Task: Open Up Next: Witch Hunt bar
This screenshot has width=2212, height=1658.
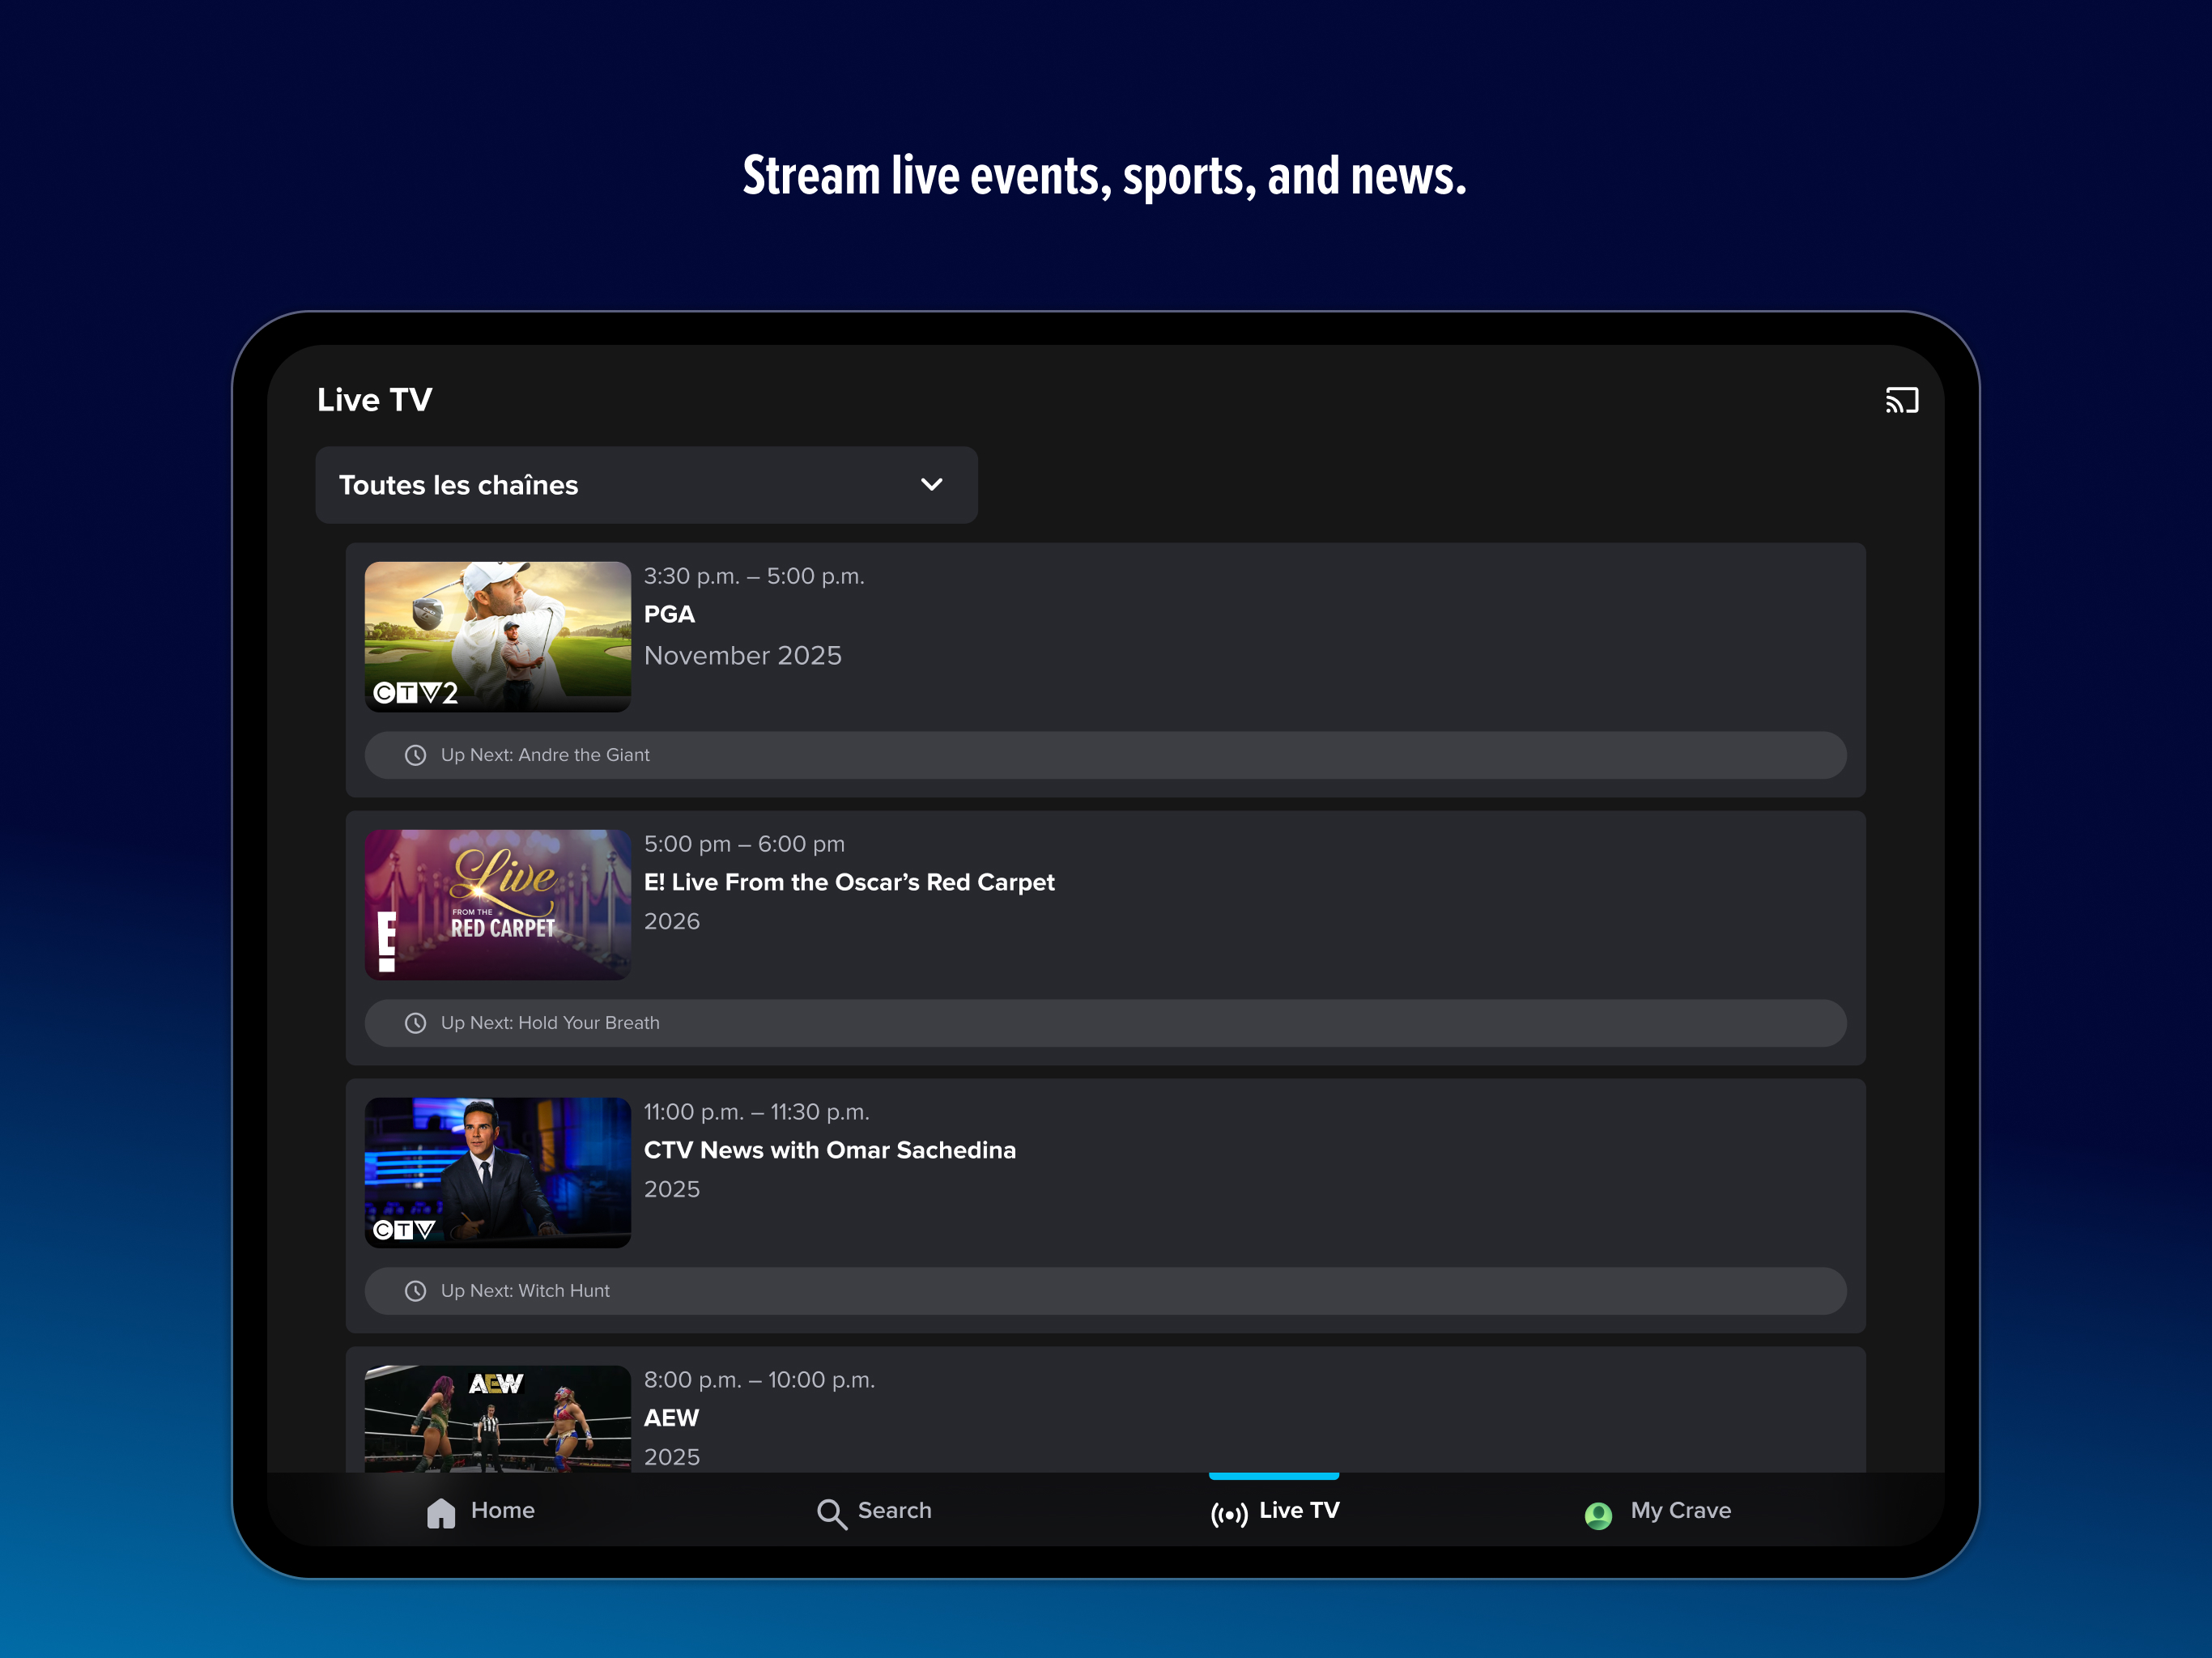Action: pos(1105,1291)
